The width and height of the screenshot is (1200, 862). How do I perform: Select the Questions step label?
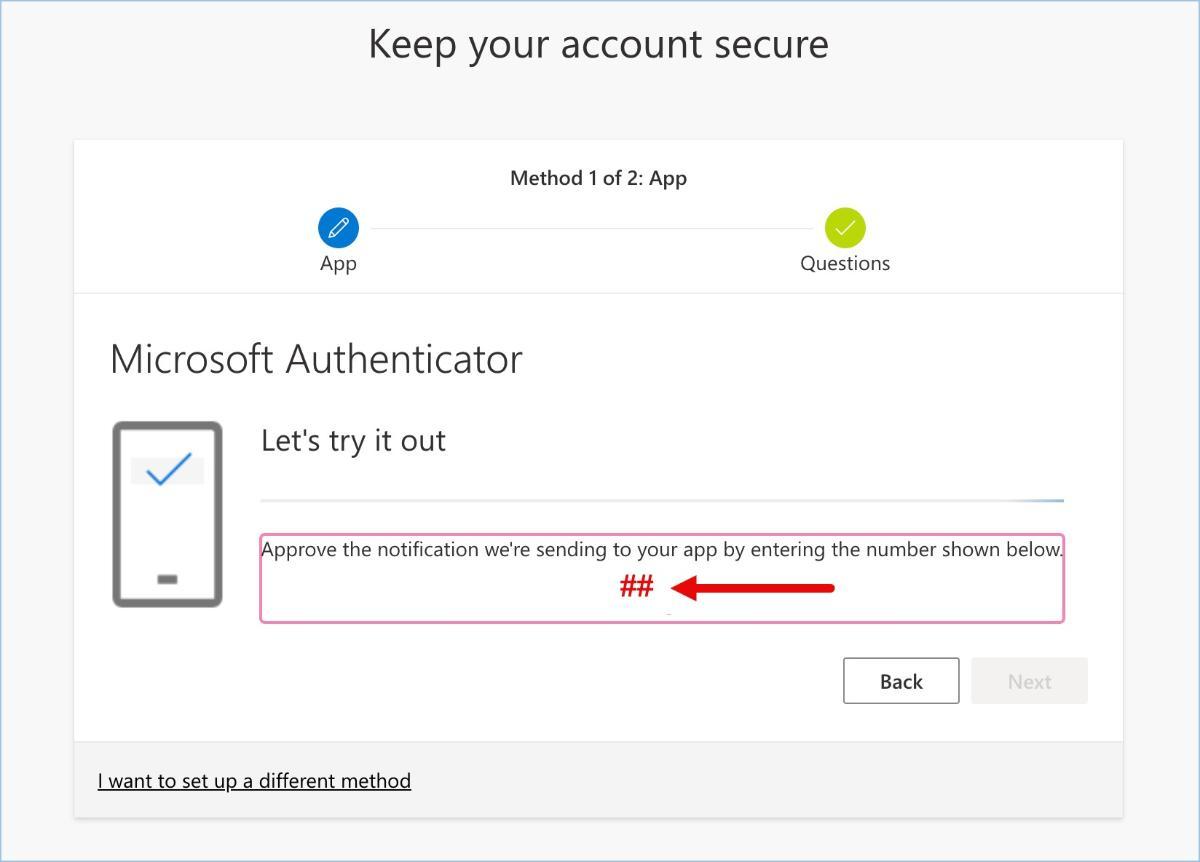tap(845, 264)
